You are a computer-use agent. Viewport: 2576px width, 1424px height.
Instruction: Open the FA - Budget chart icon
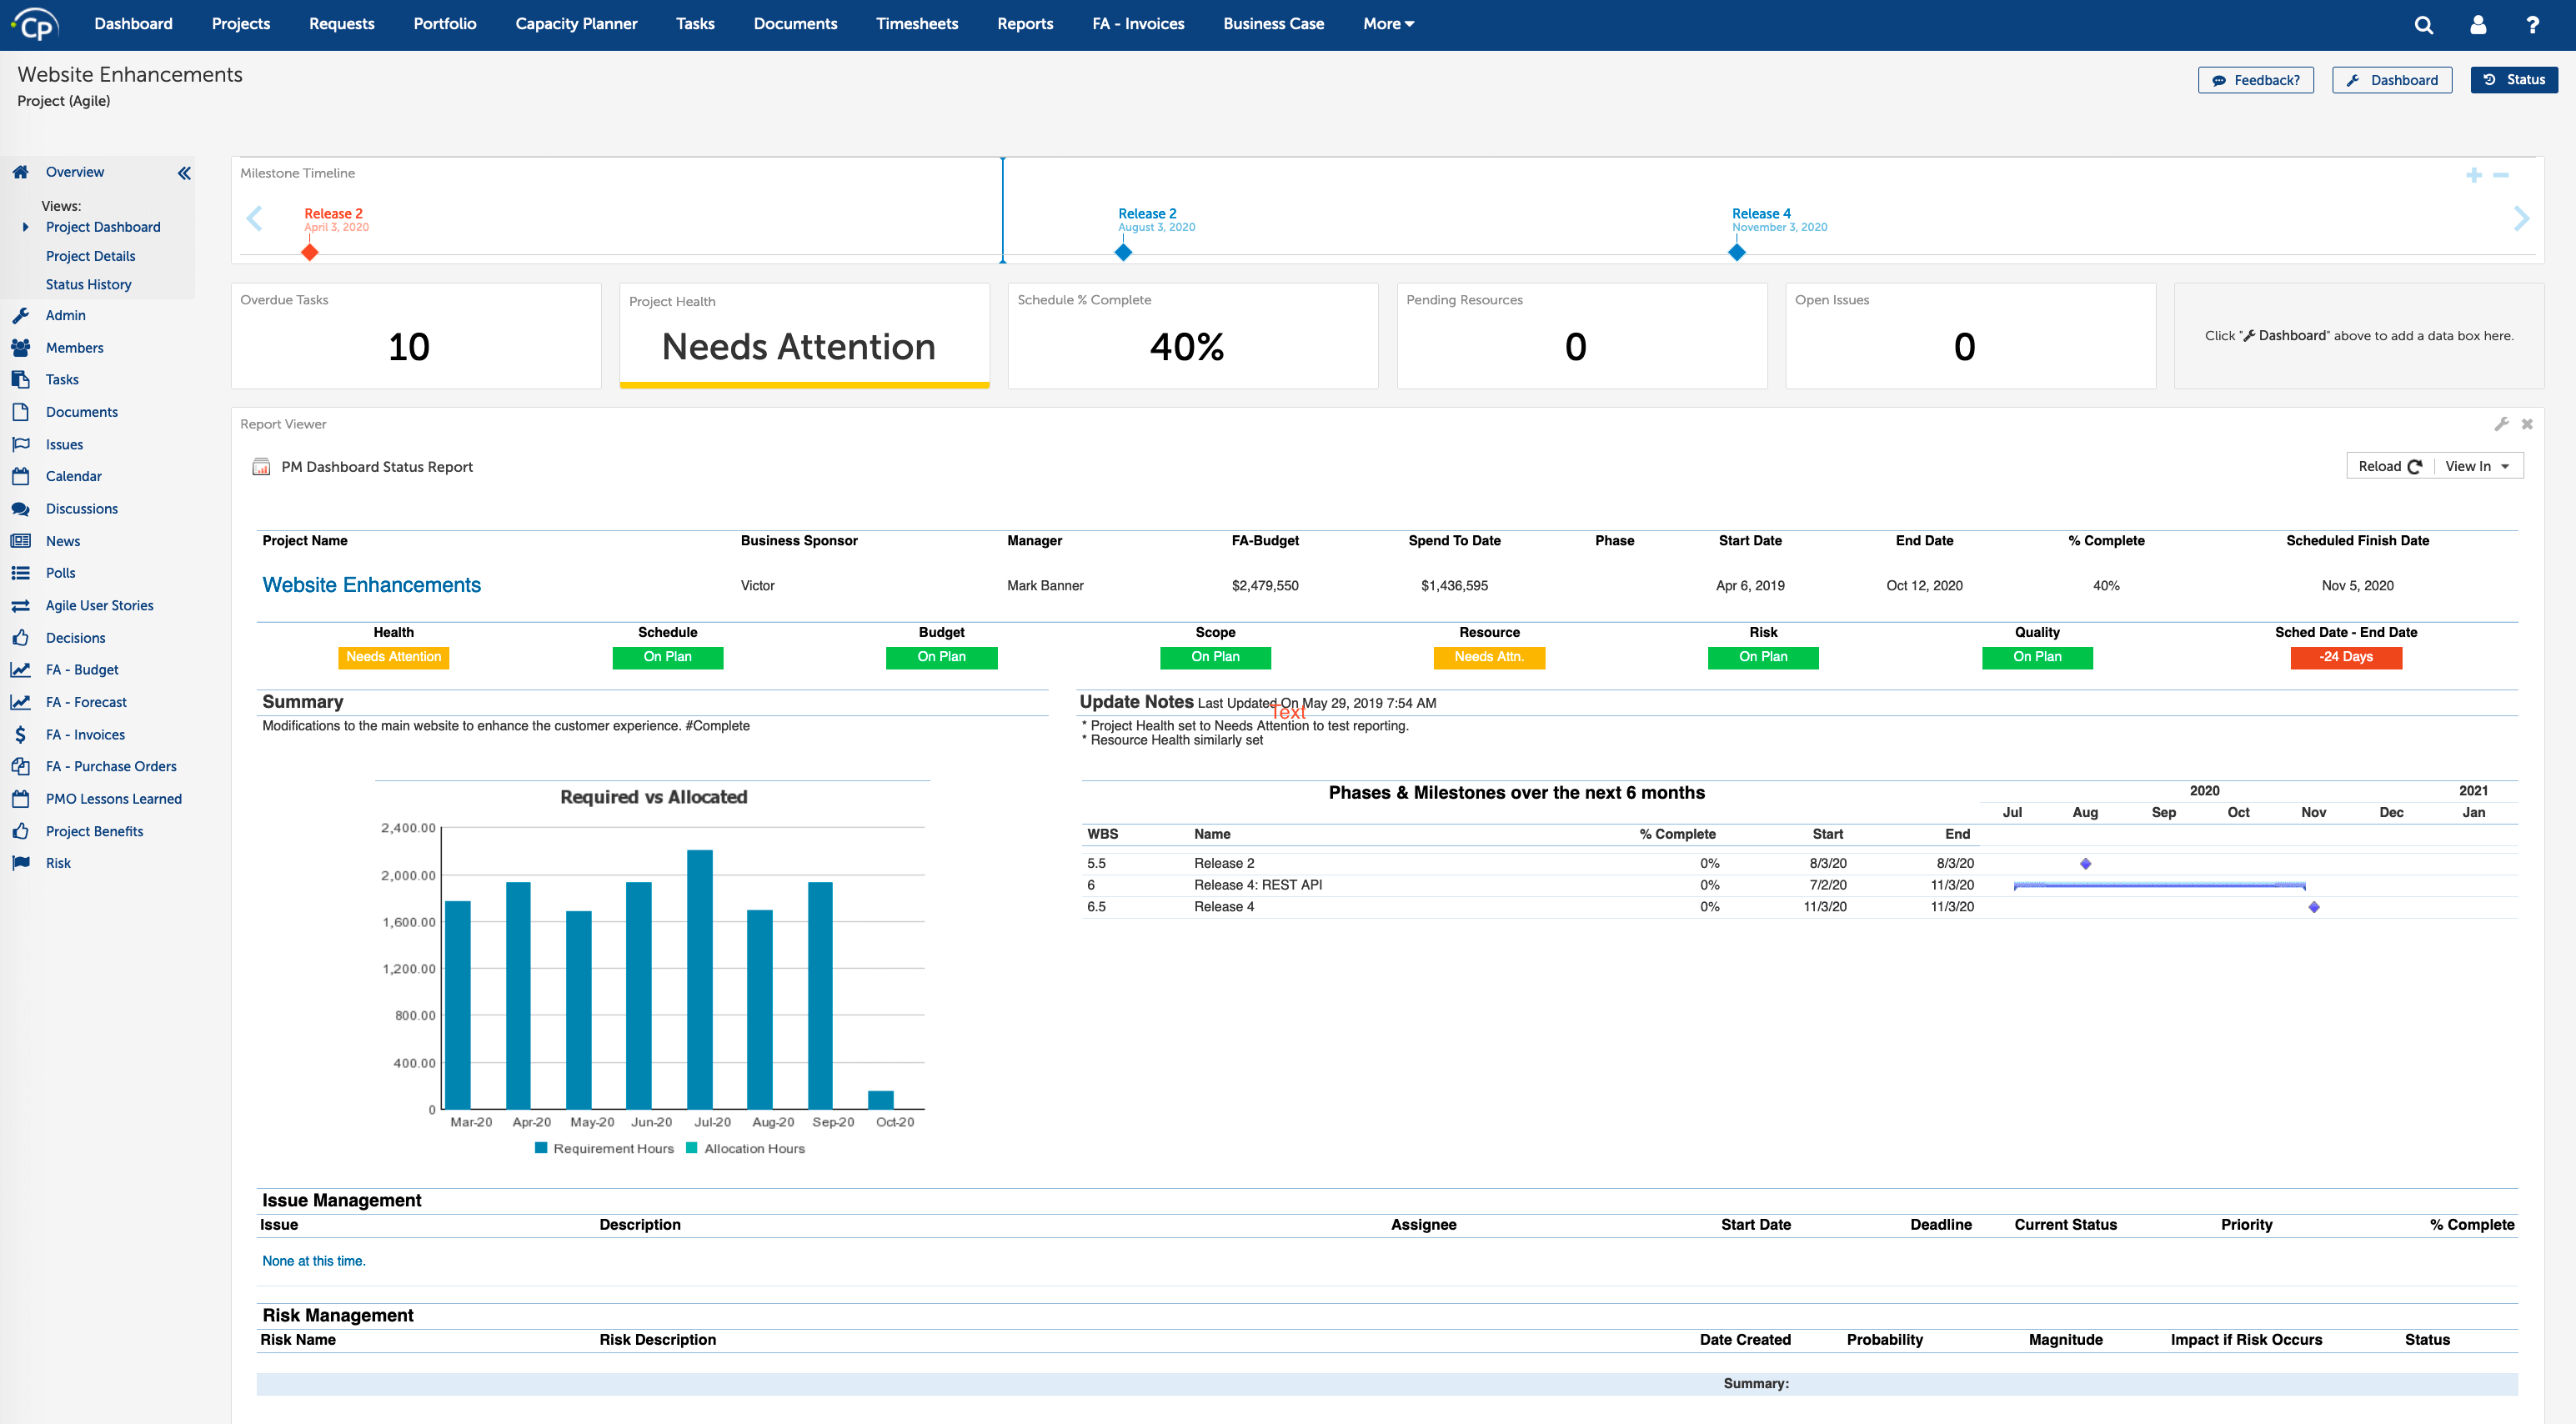(22, 669)
